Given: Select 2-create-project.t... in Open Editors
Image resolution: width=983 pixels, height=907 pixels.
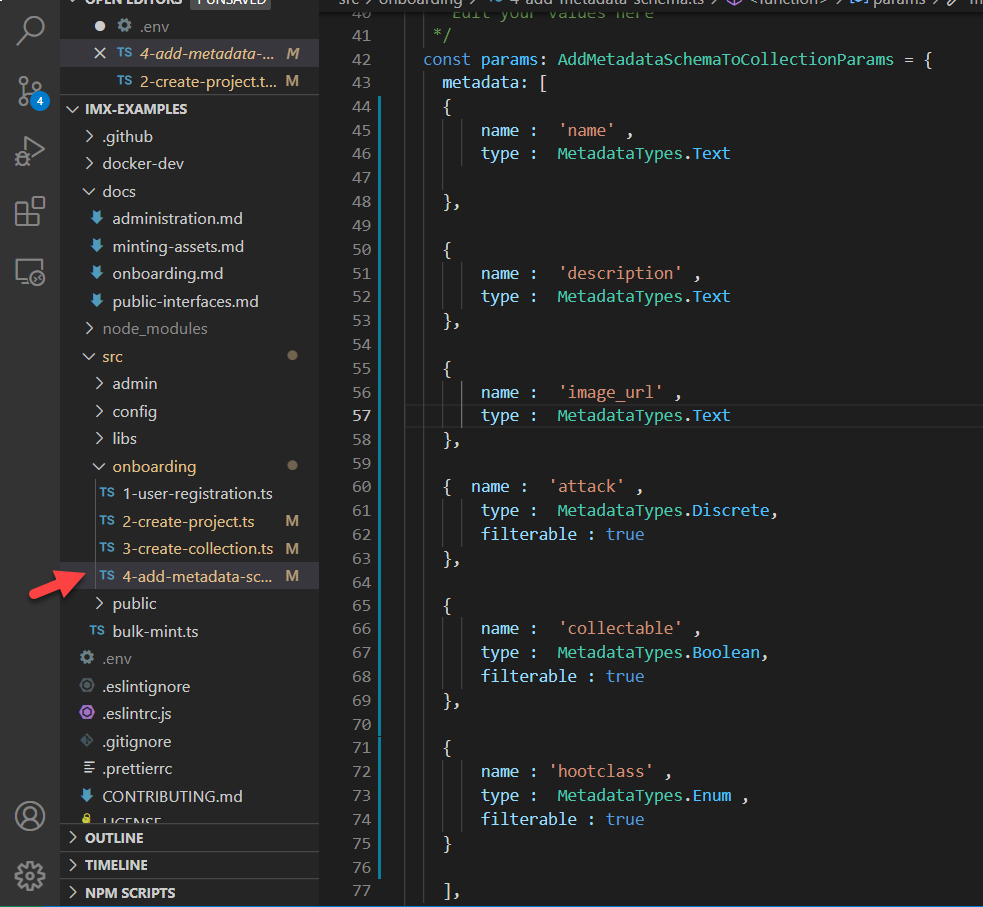Looking at the screenshot, I should 189,81.
